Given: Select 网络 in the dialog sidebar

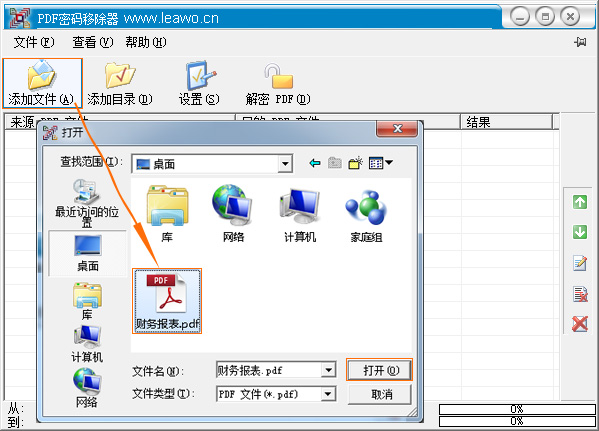Looking at the screenshot, I should 87,387.
